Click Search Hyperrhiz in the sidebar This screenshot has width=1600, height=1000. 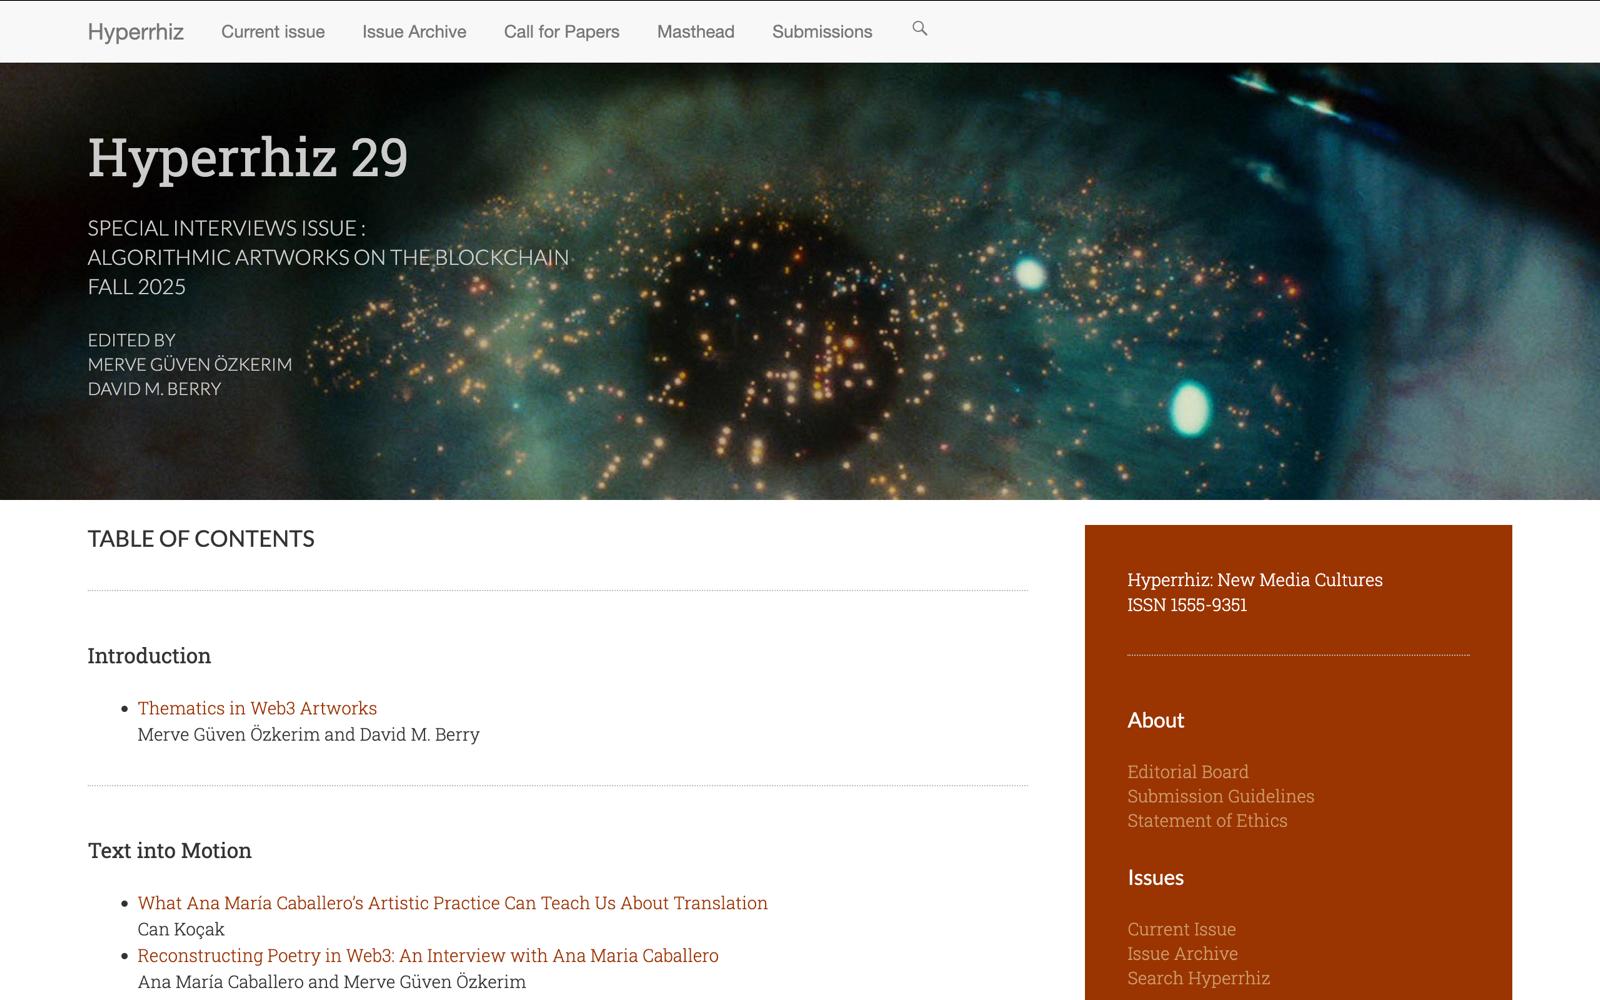pos(1198,978)
